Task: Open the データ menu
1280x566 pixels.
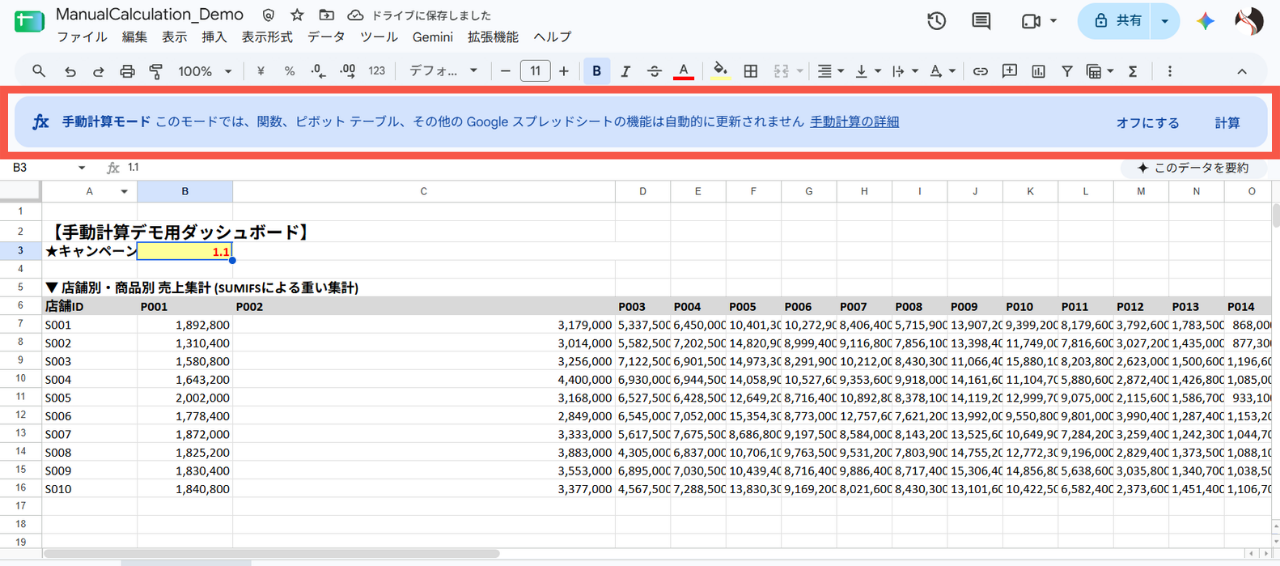Action: point(326,37)
